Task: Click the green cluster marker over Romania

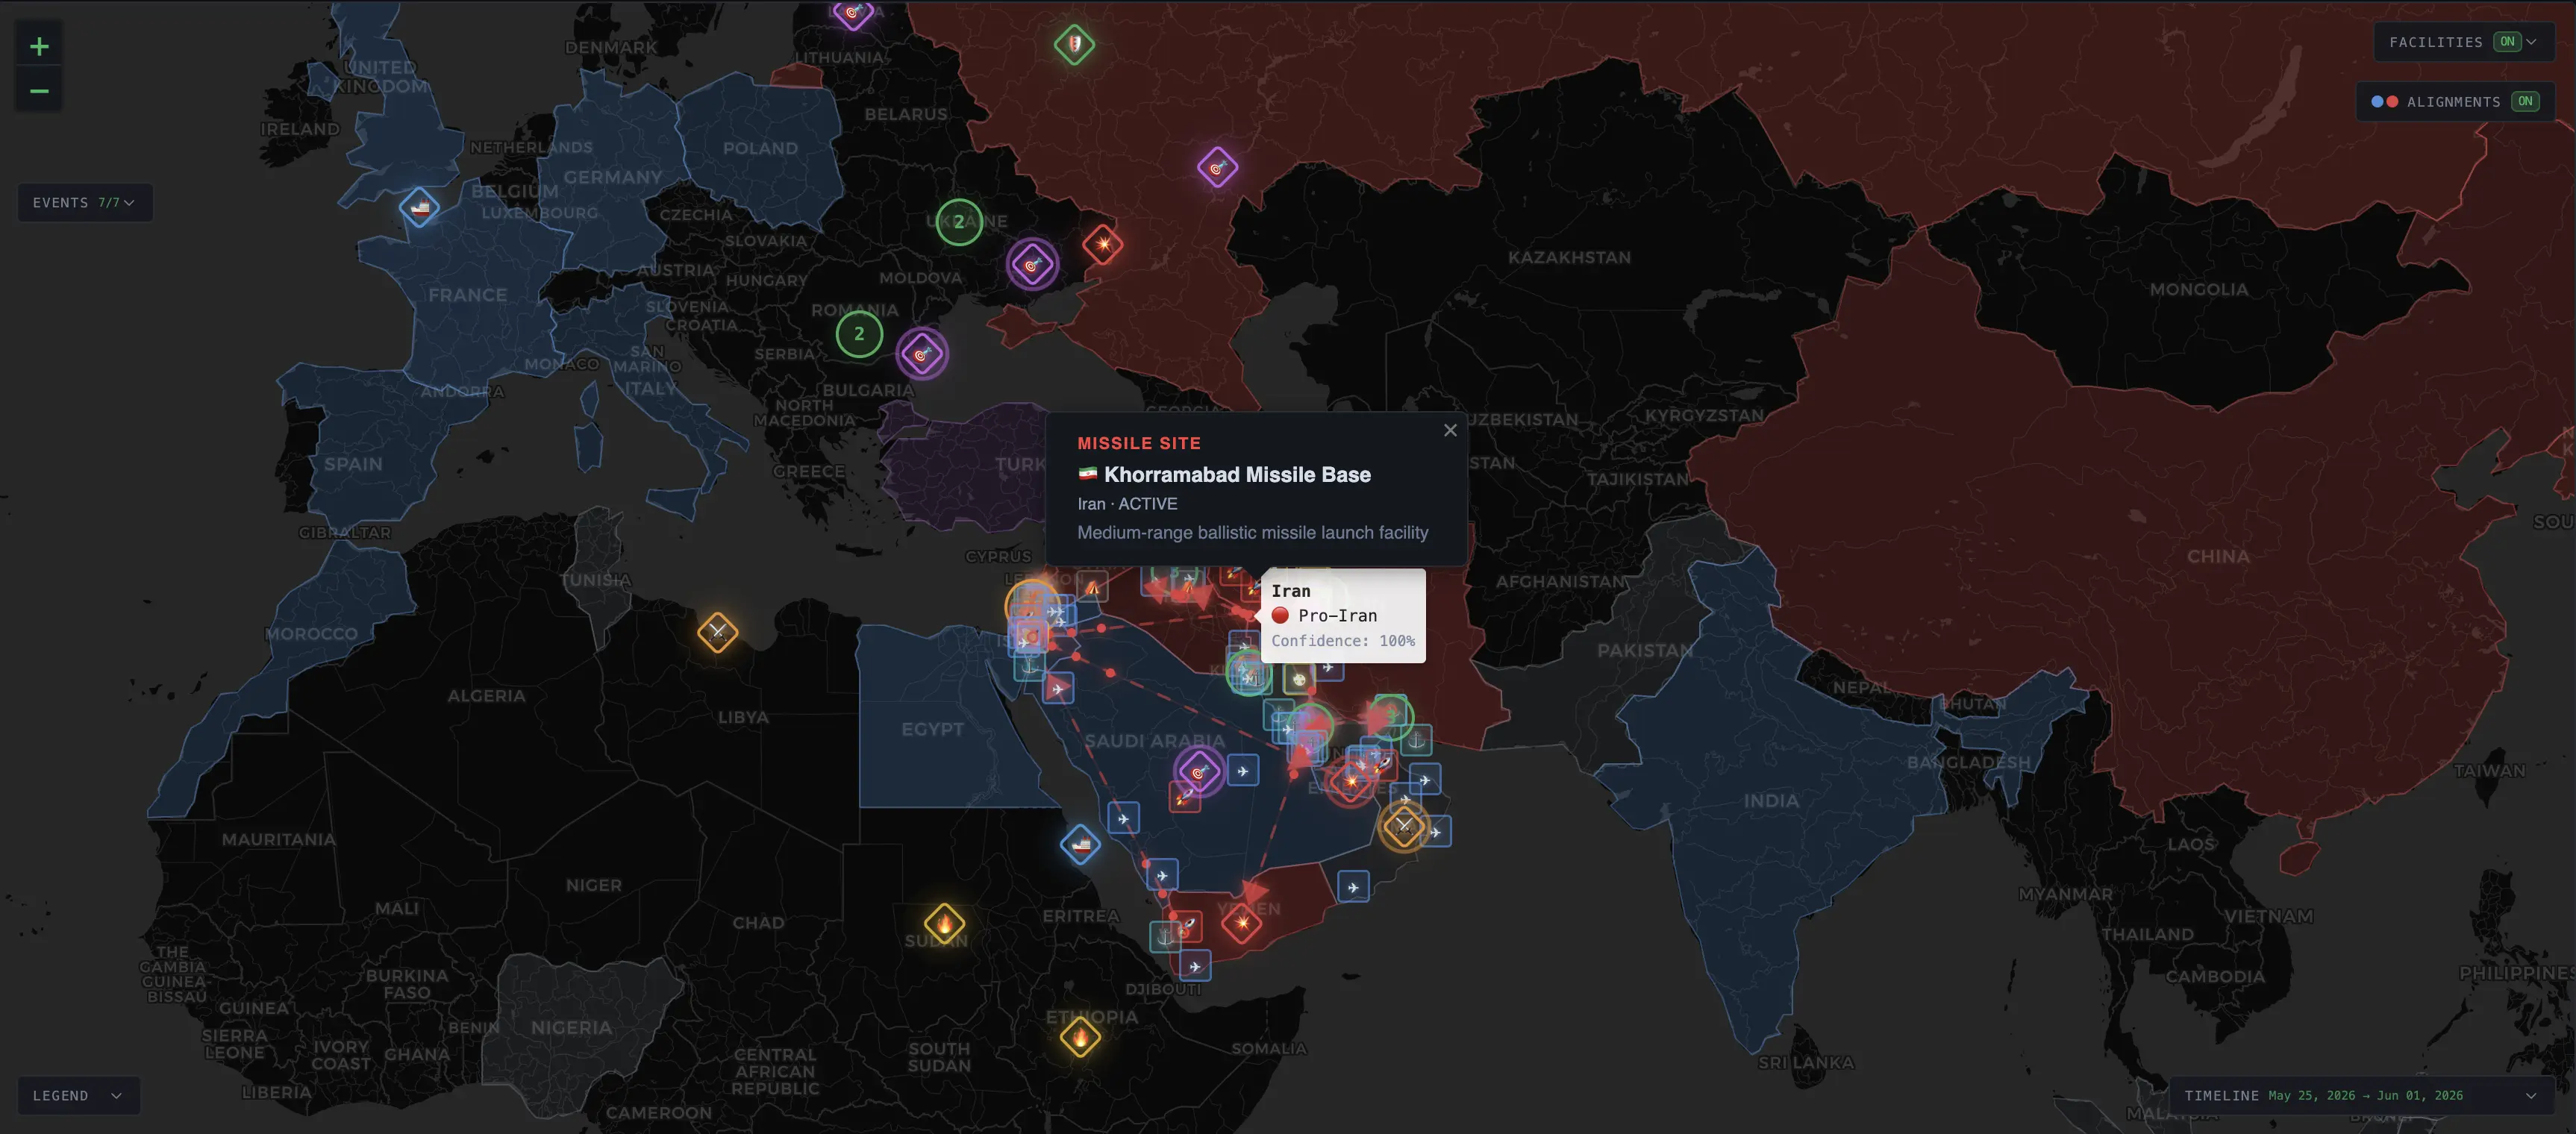Action: click(x=859, y=335)
